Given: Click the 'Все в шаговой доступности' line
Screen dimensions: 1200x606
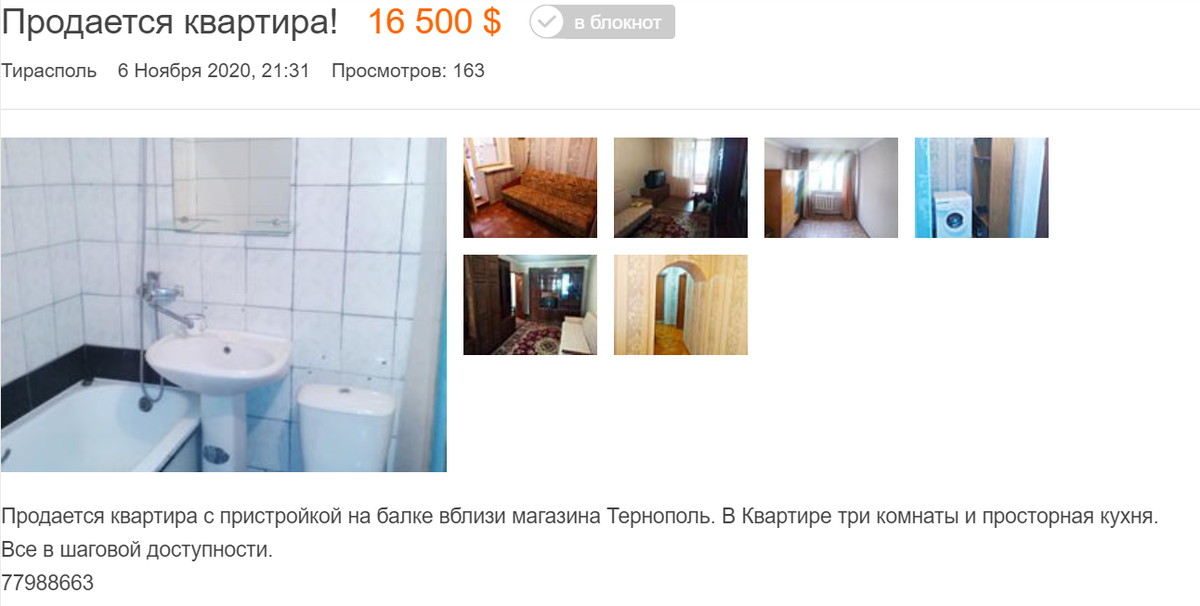Looking at the screenshot, I should [137, 550].
